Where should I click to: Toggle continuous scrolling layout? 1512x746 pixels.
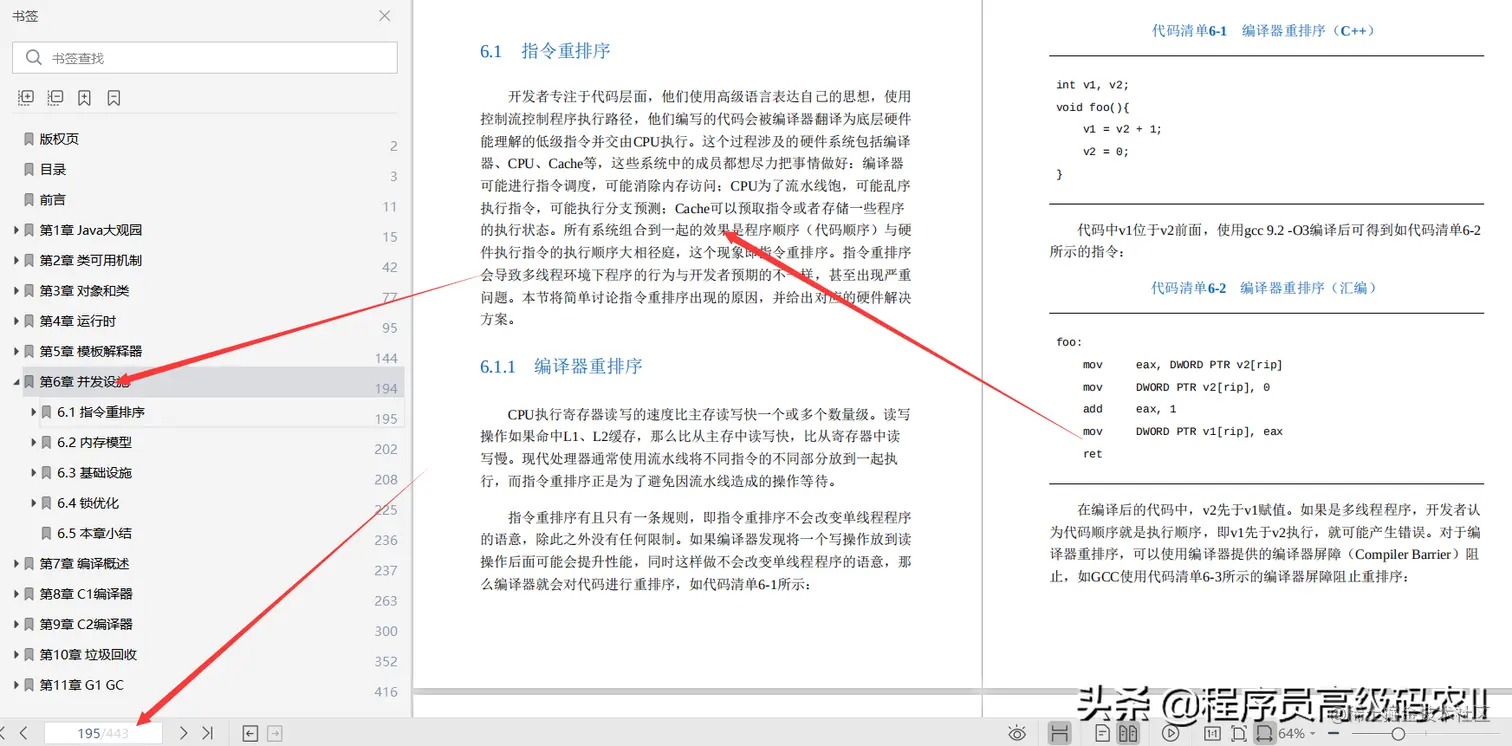[1058, 733]
